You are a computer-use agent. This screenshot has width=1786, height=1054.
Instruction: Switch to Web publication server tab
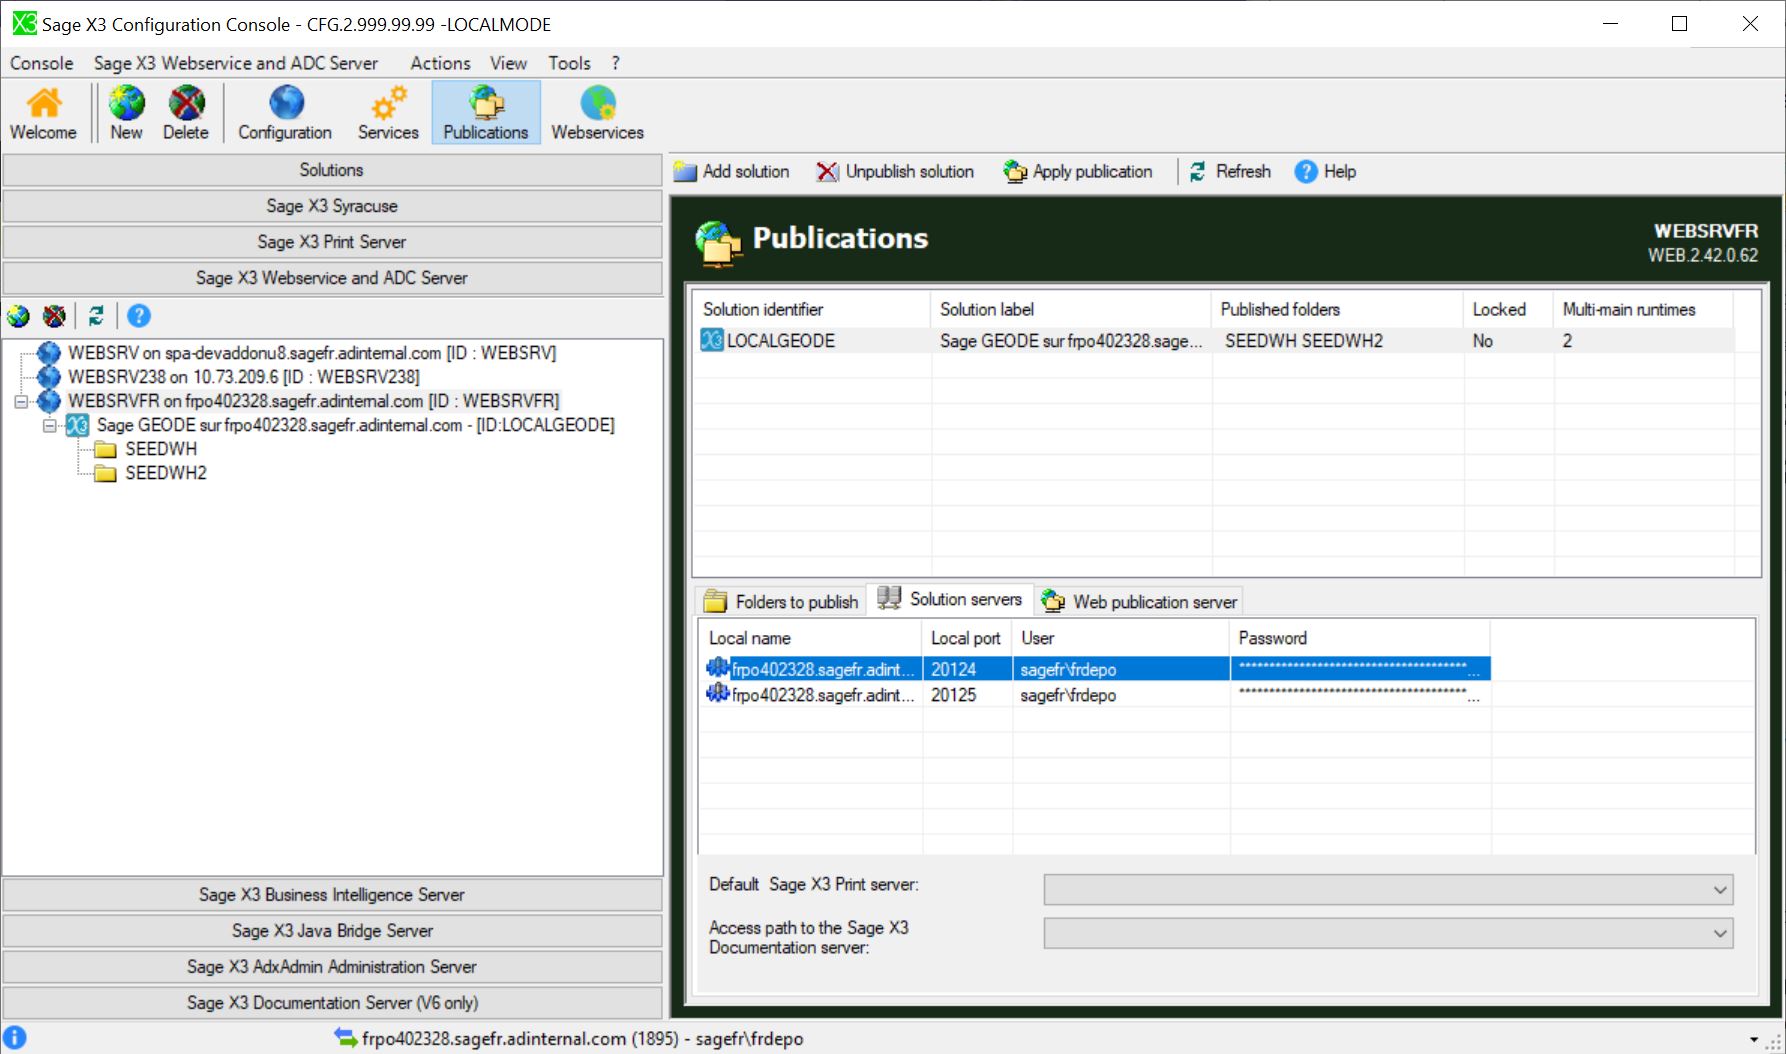1140,602
